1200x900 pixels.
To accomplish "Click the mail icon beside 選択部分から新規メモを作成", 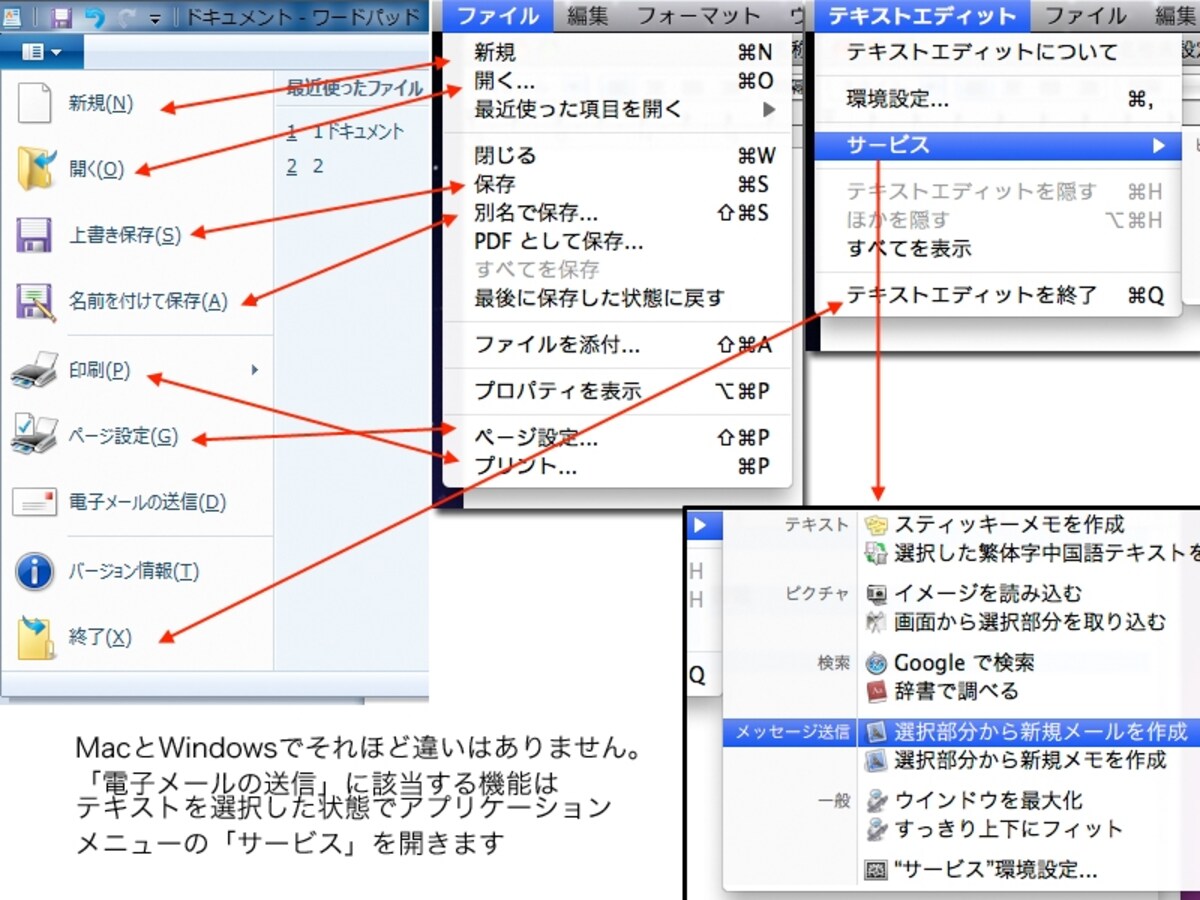I will coord(876,760).
